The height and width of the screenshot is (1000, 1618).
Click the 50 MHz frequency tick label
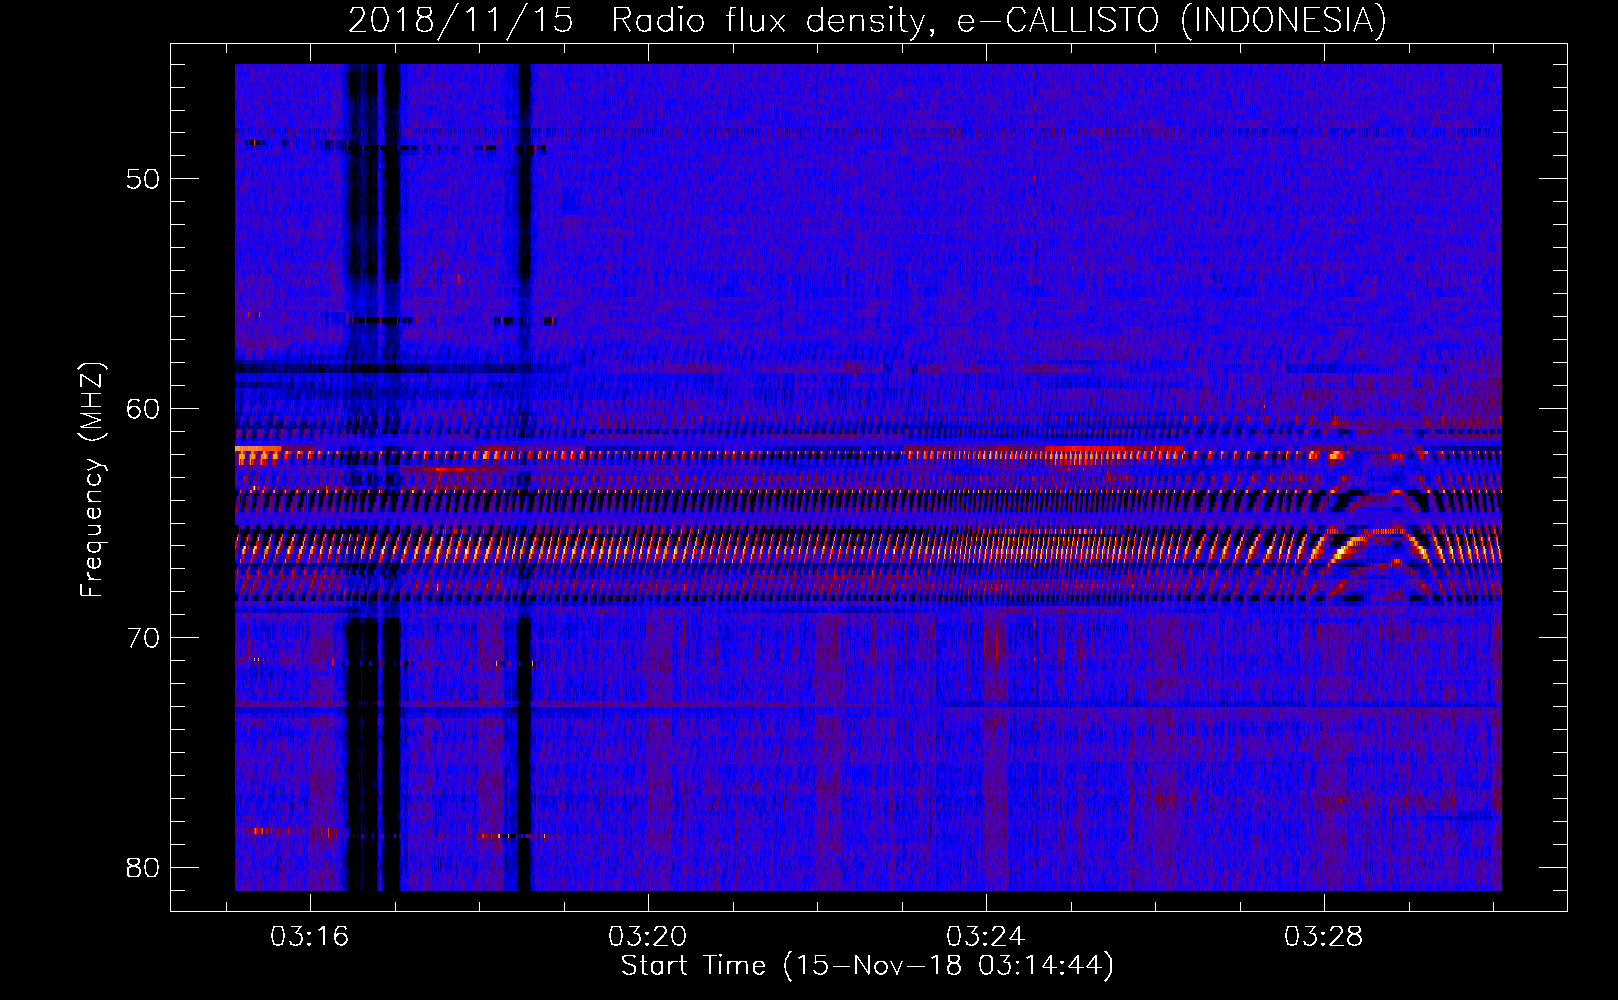143,179
